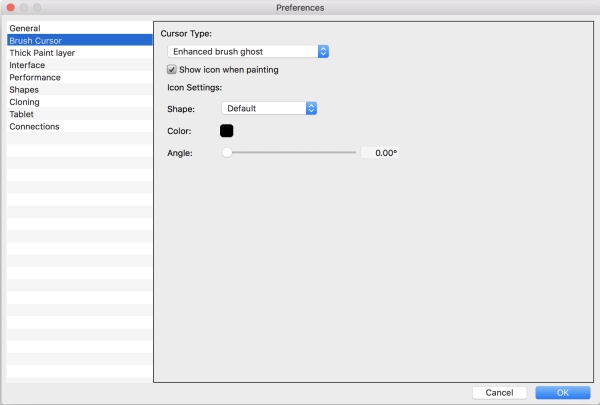
Task: Select Shapes in the category list
Action: (x=25, y=90)
